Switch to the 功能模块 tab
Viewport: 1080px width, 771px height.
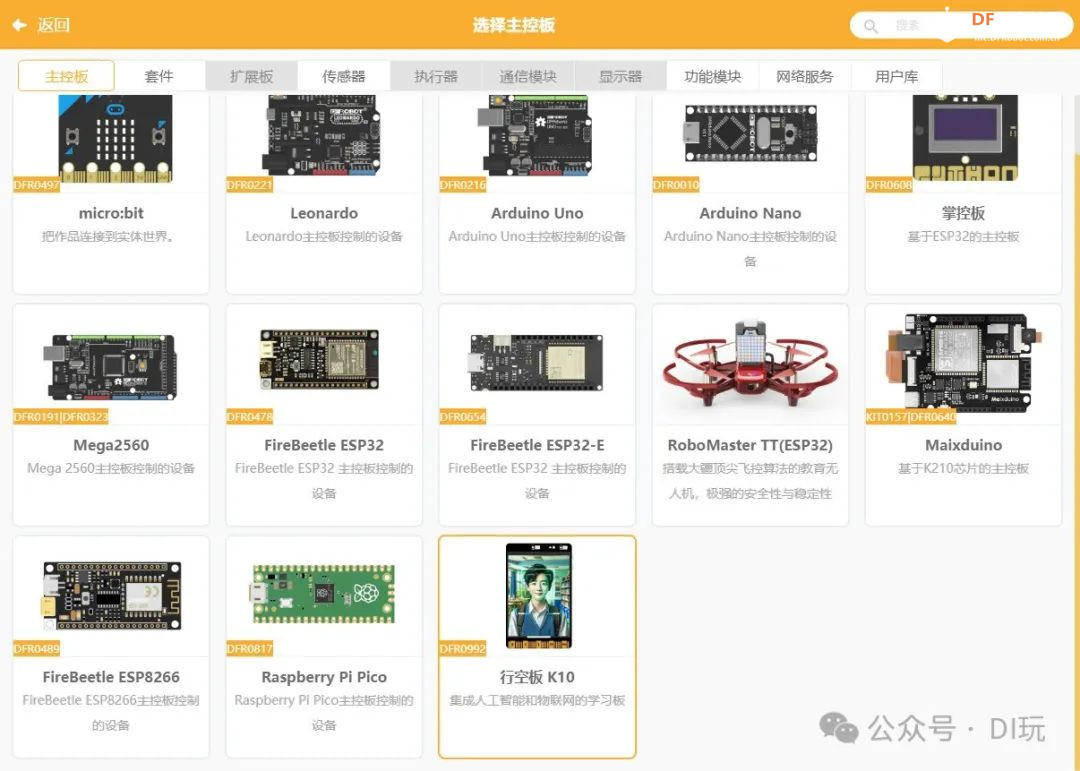click(x=713, y=76)
